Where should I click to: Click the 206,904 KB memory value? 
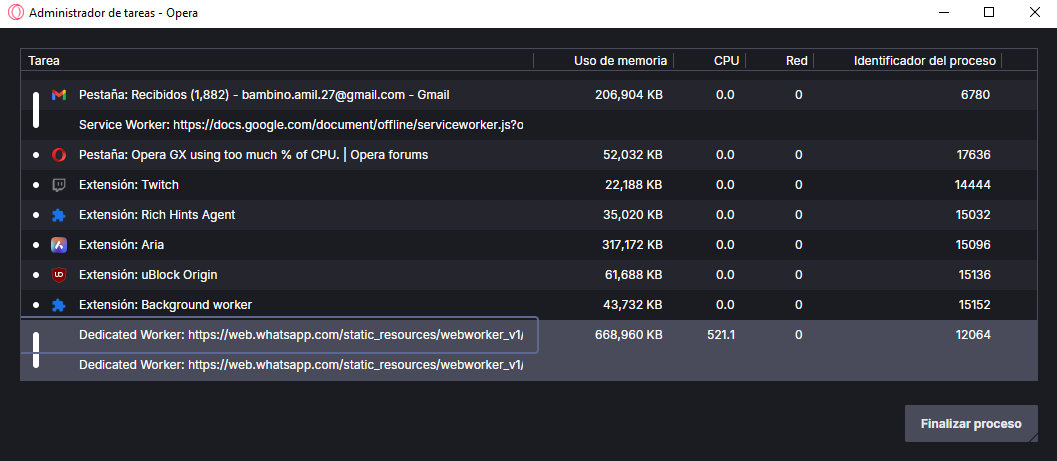coord(629,95)
